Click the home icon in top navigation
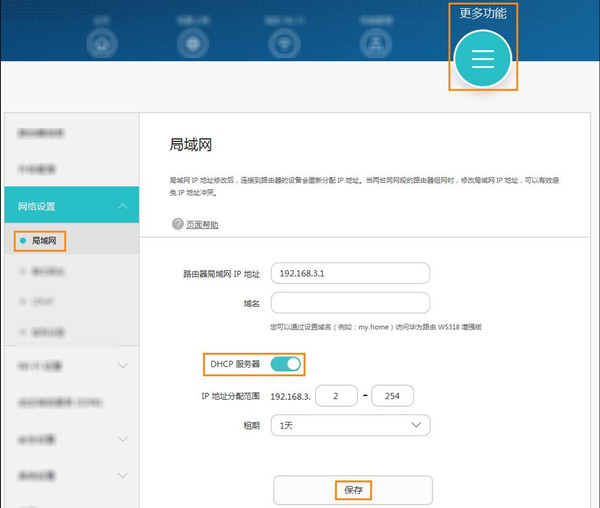Viewport: 600px width, 508px height. tap(101, 44)
